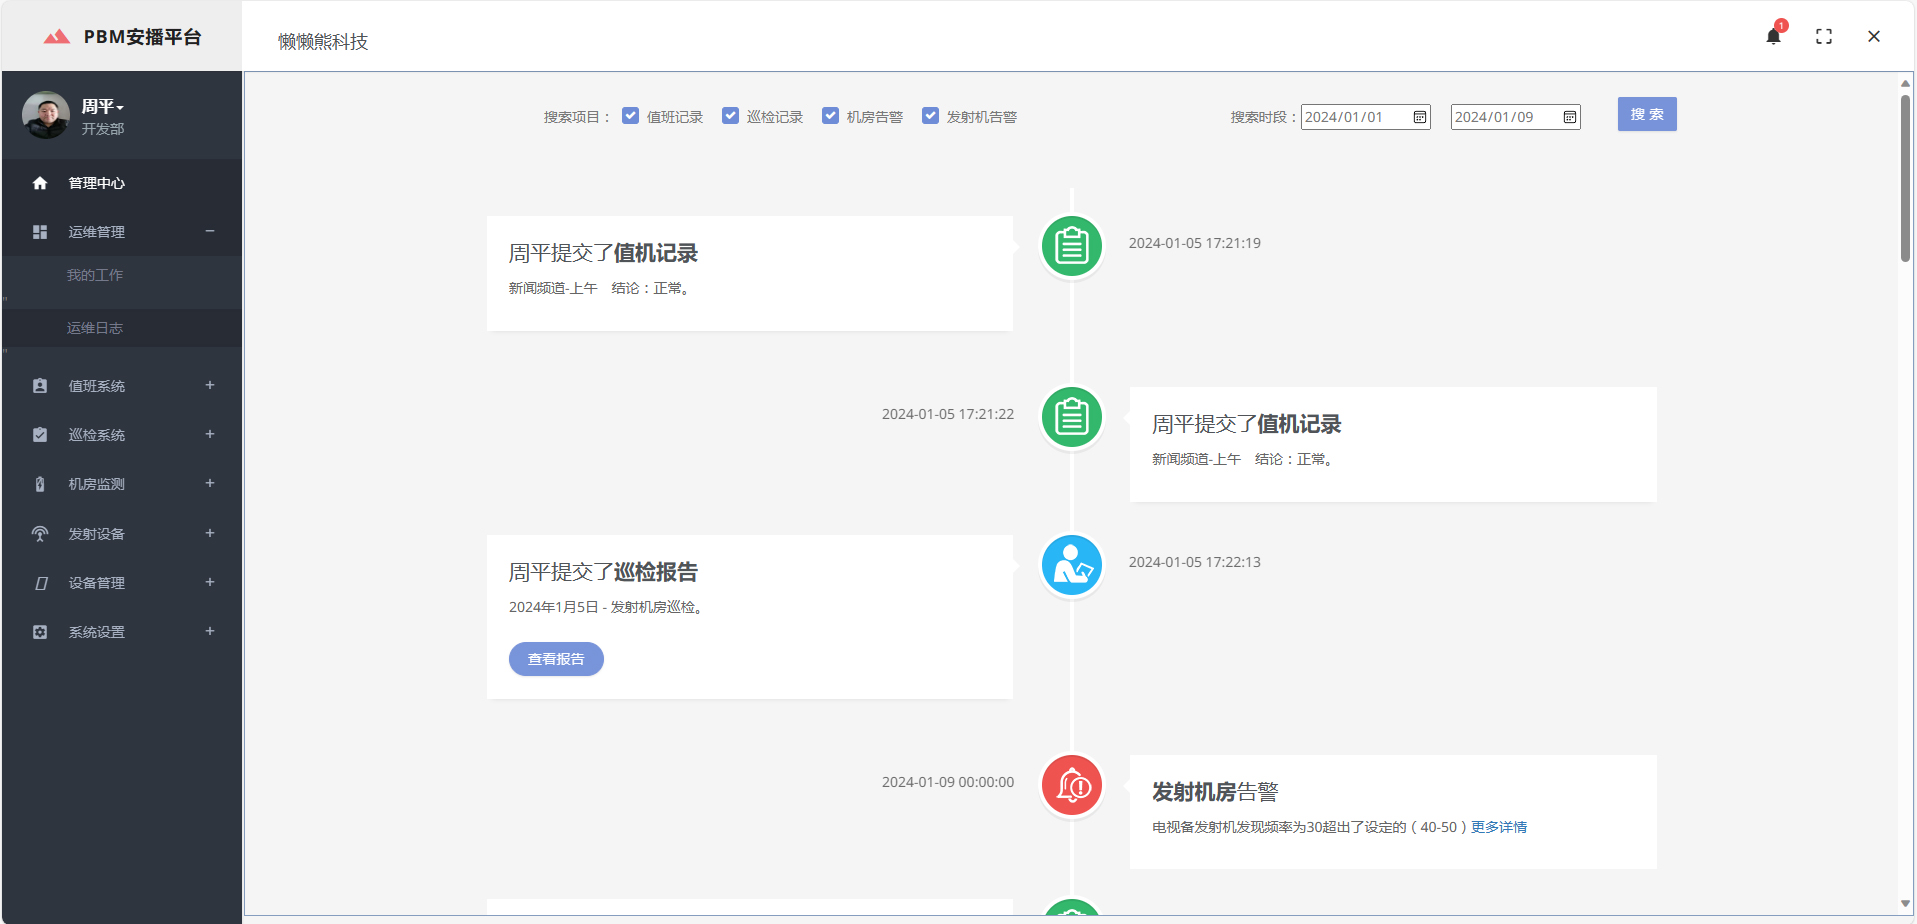Open the 周平 user dropdown
The height and width of the screenshot is (924, 1917).
103,106
